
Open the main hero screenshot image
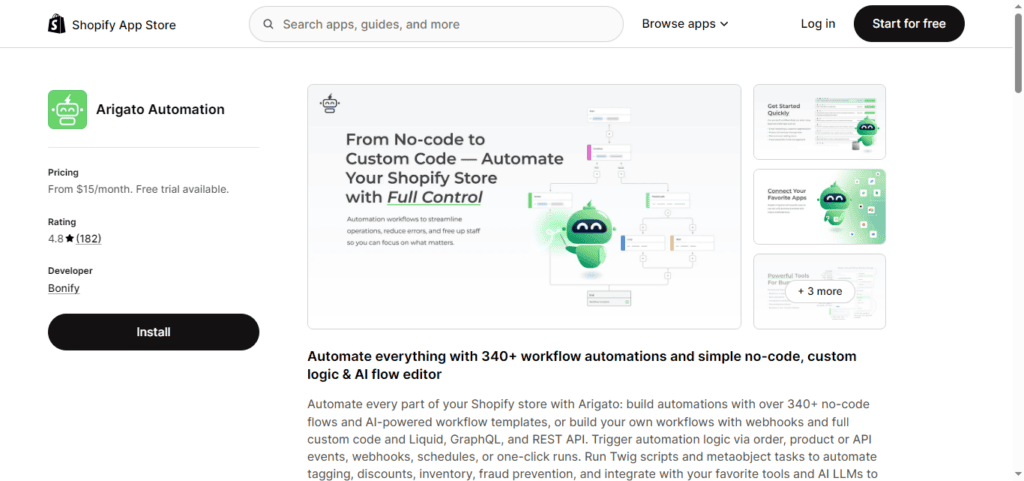(x=524, y=206)
